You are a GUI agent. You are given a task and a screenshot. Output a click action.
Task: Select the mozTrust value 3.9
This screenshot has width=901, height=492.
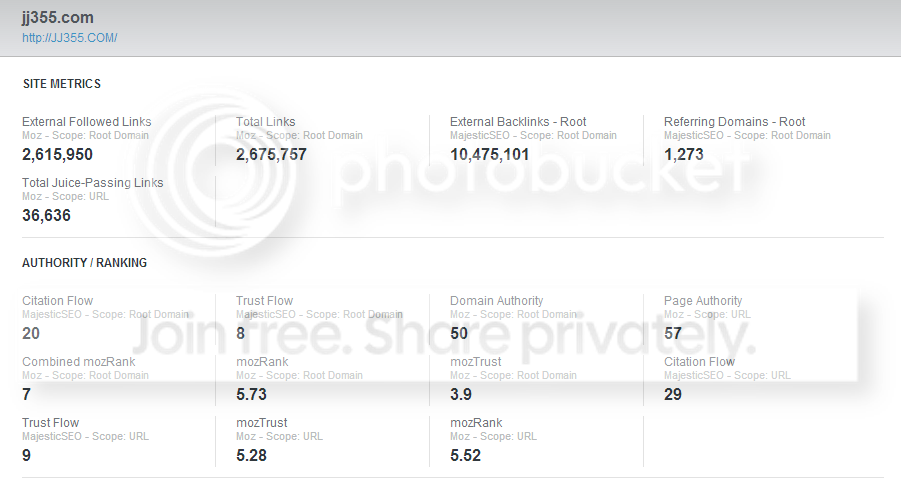click(460, 394)
